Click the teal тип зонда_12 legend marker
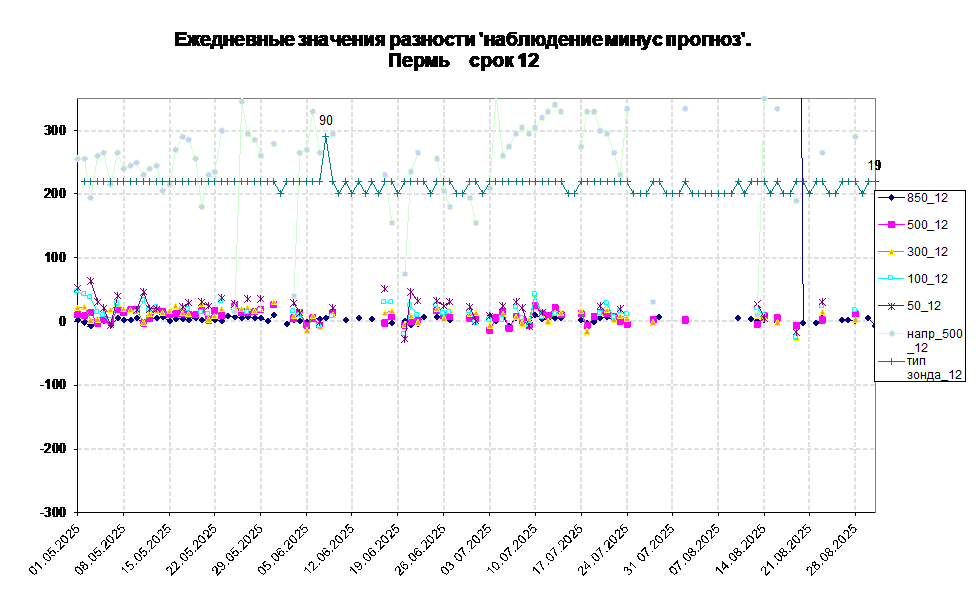 890,361
